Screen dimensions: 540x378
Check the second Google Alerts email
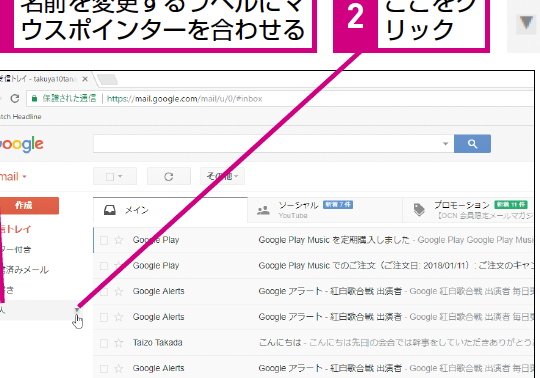[x=104, y=317]
